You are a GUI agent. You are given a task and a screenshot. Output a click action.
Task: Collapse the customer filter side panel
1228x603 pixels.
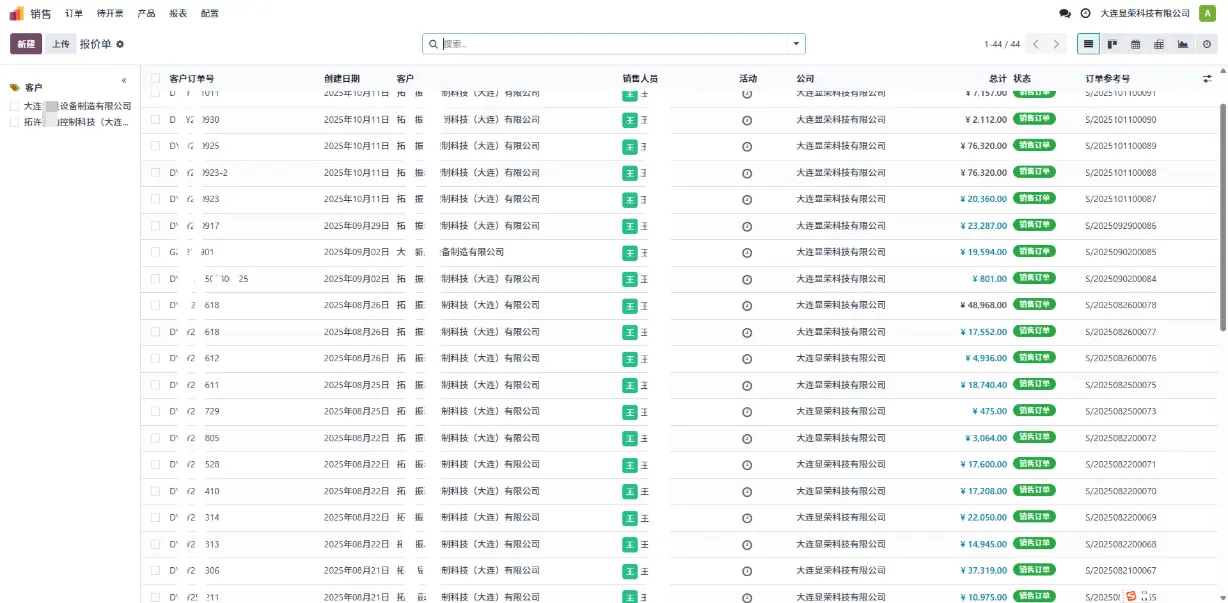point(124,81)
